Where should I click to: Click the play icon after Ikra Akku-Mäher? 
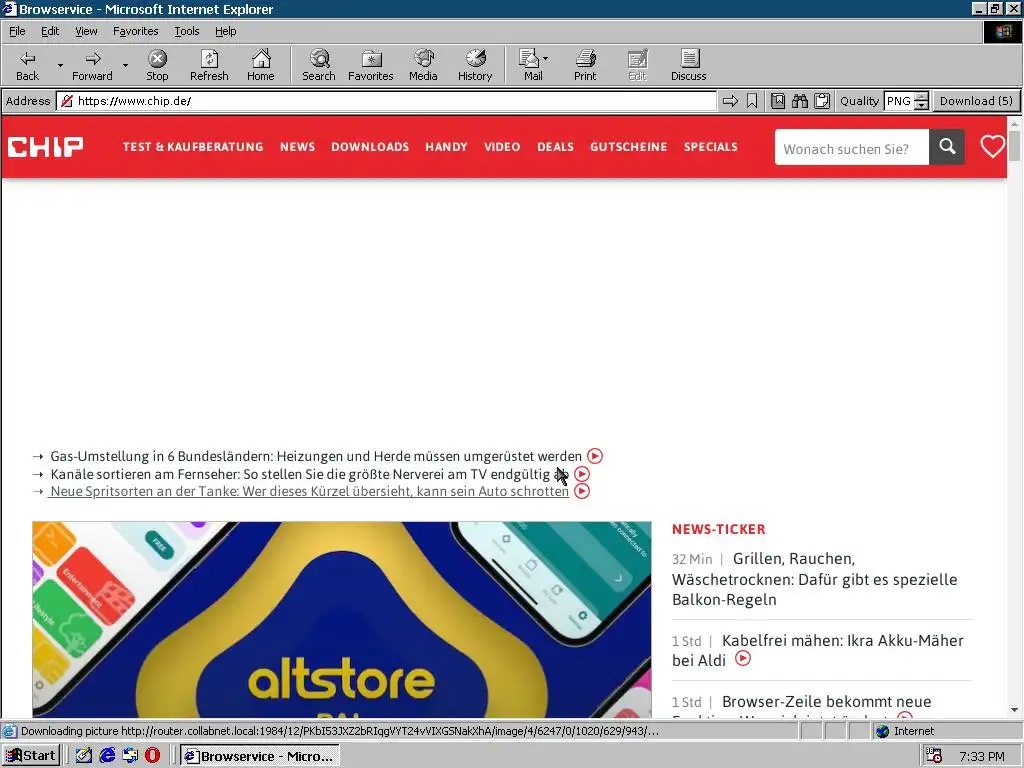pos(743,658)
